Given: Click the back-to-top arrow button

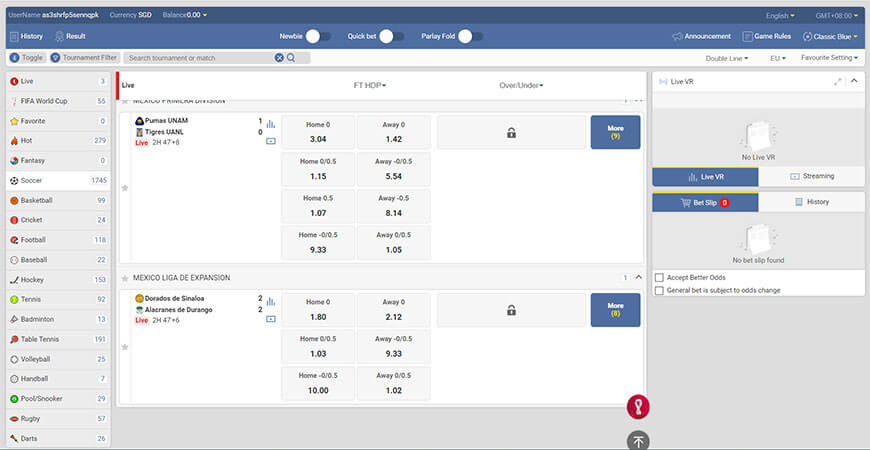Looking at the screenshot, I should tap(638, 441).
